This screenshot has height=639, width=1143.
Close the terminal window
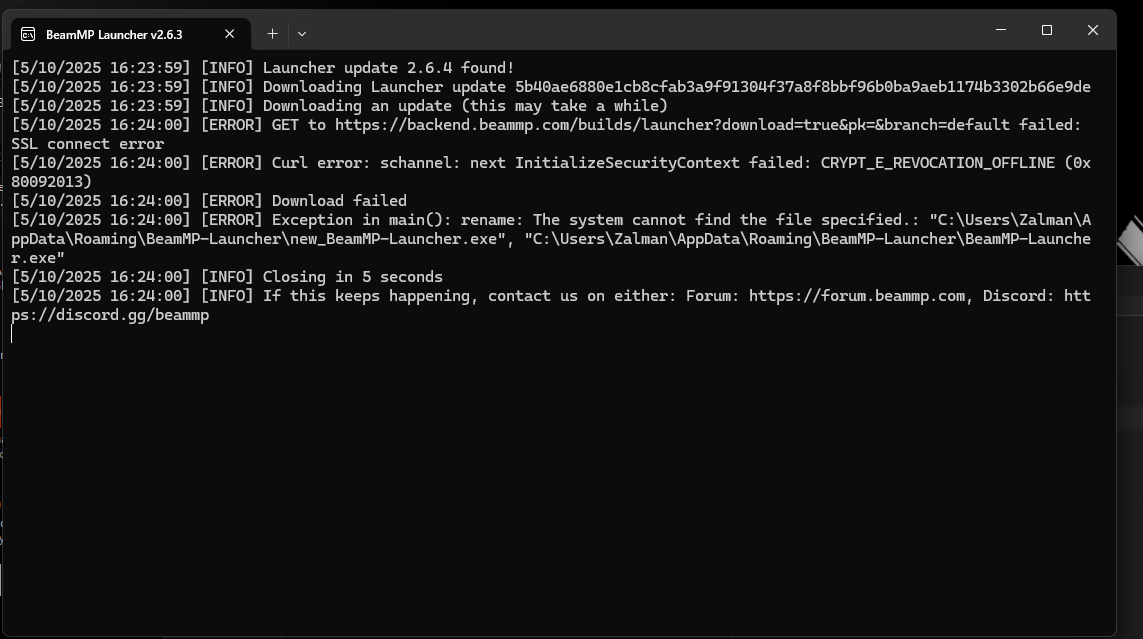[x=1092, y=31]
